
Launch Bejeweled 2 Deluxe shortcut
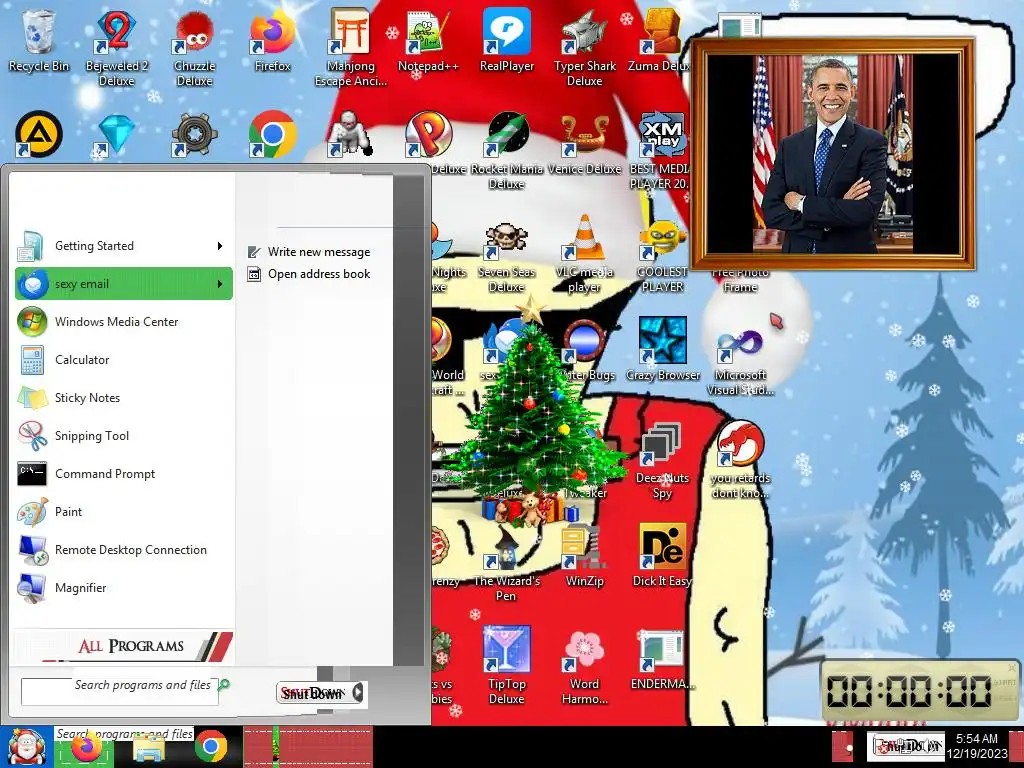(x=116, y=49)
